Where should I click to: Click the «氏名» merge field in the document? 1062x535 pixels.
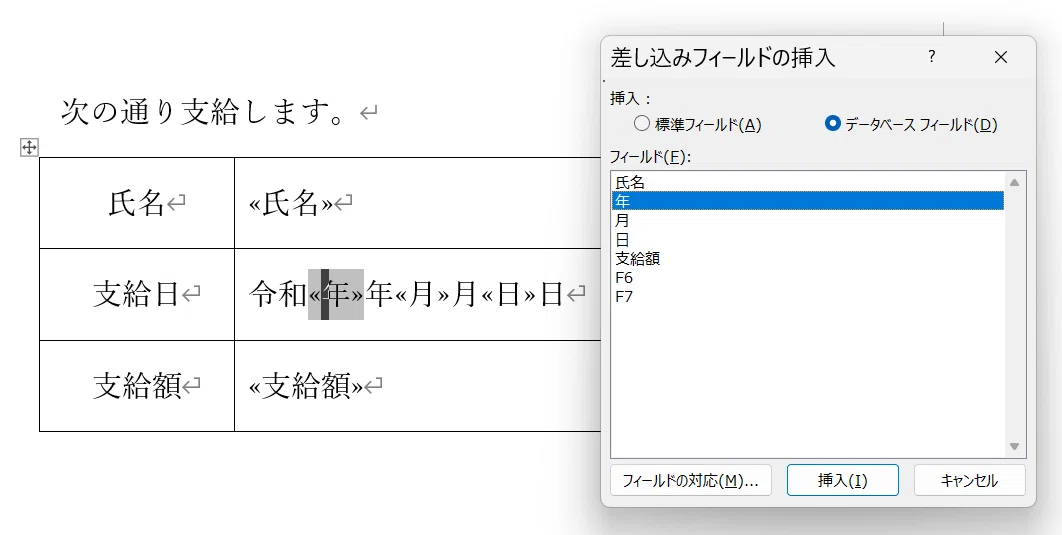(291, 202)
